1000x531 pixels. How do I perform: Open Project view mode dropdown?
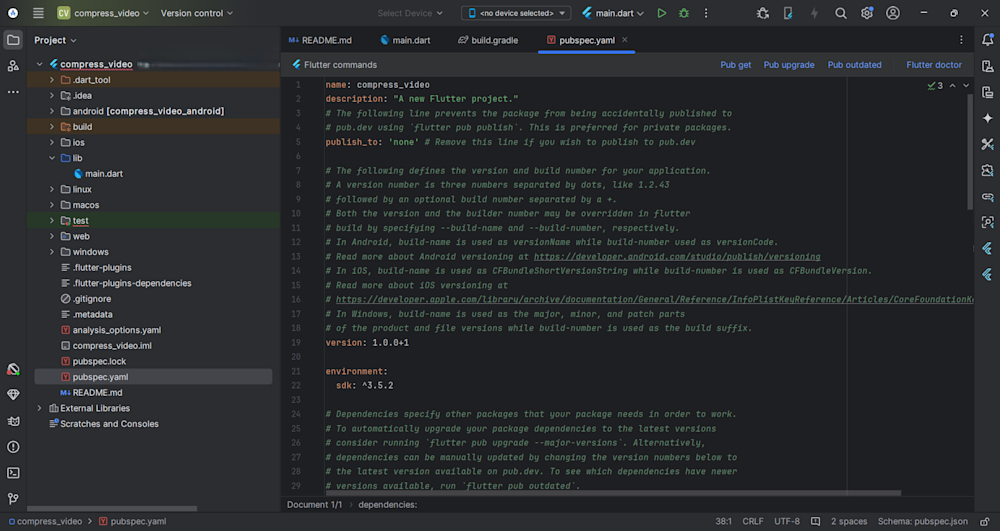55,40
